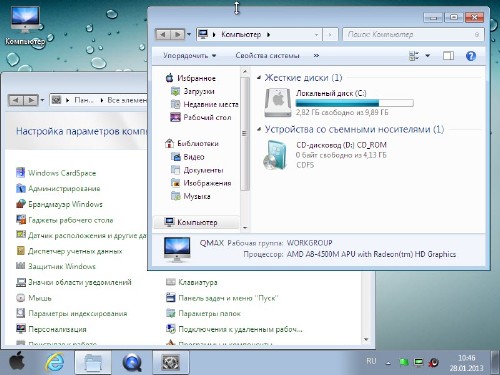
Task: Open the view options dropdown arrow
Action: click(427, 56)
